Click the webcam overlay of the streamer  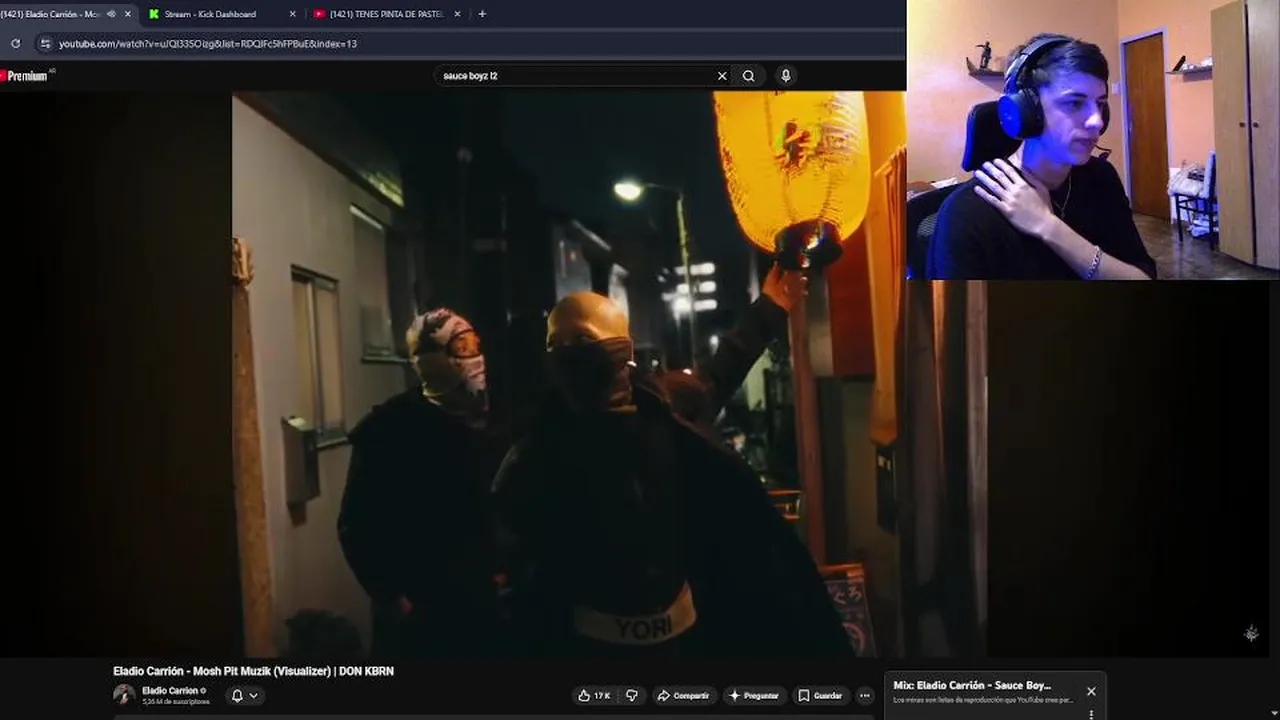click(1093, 139)
